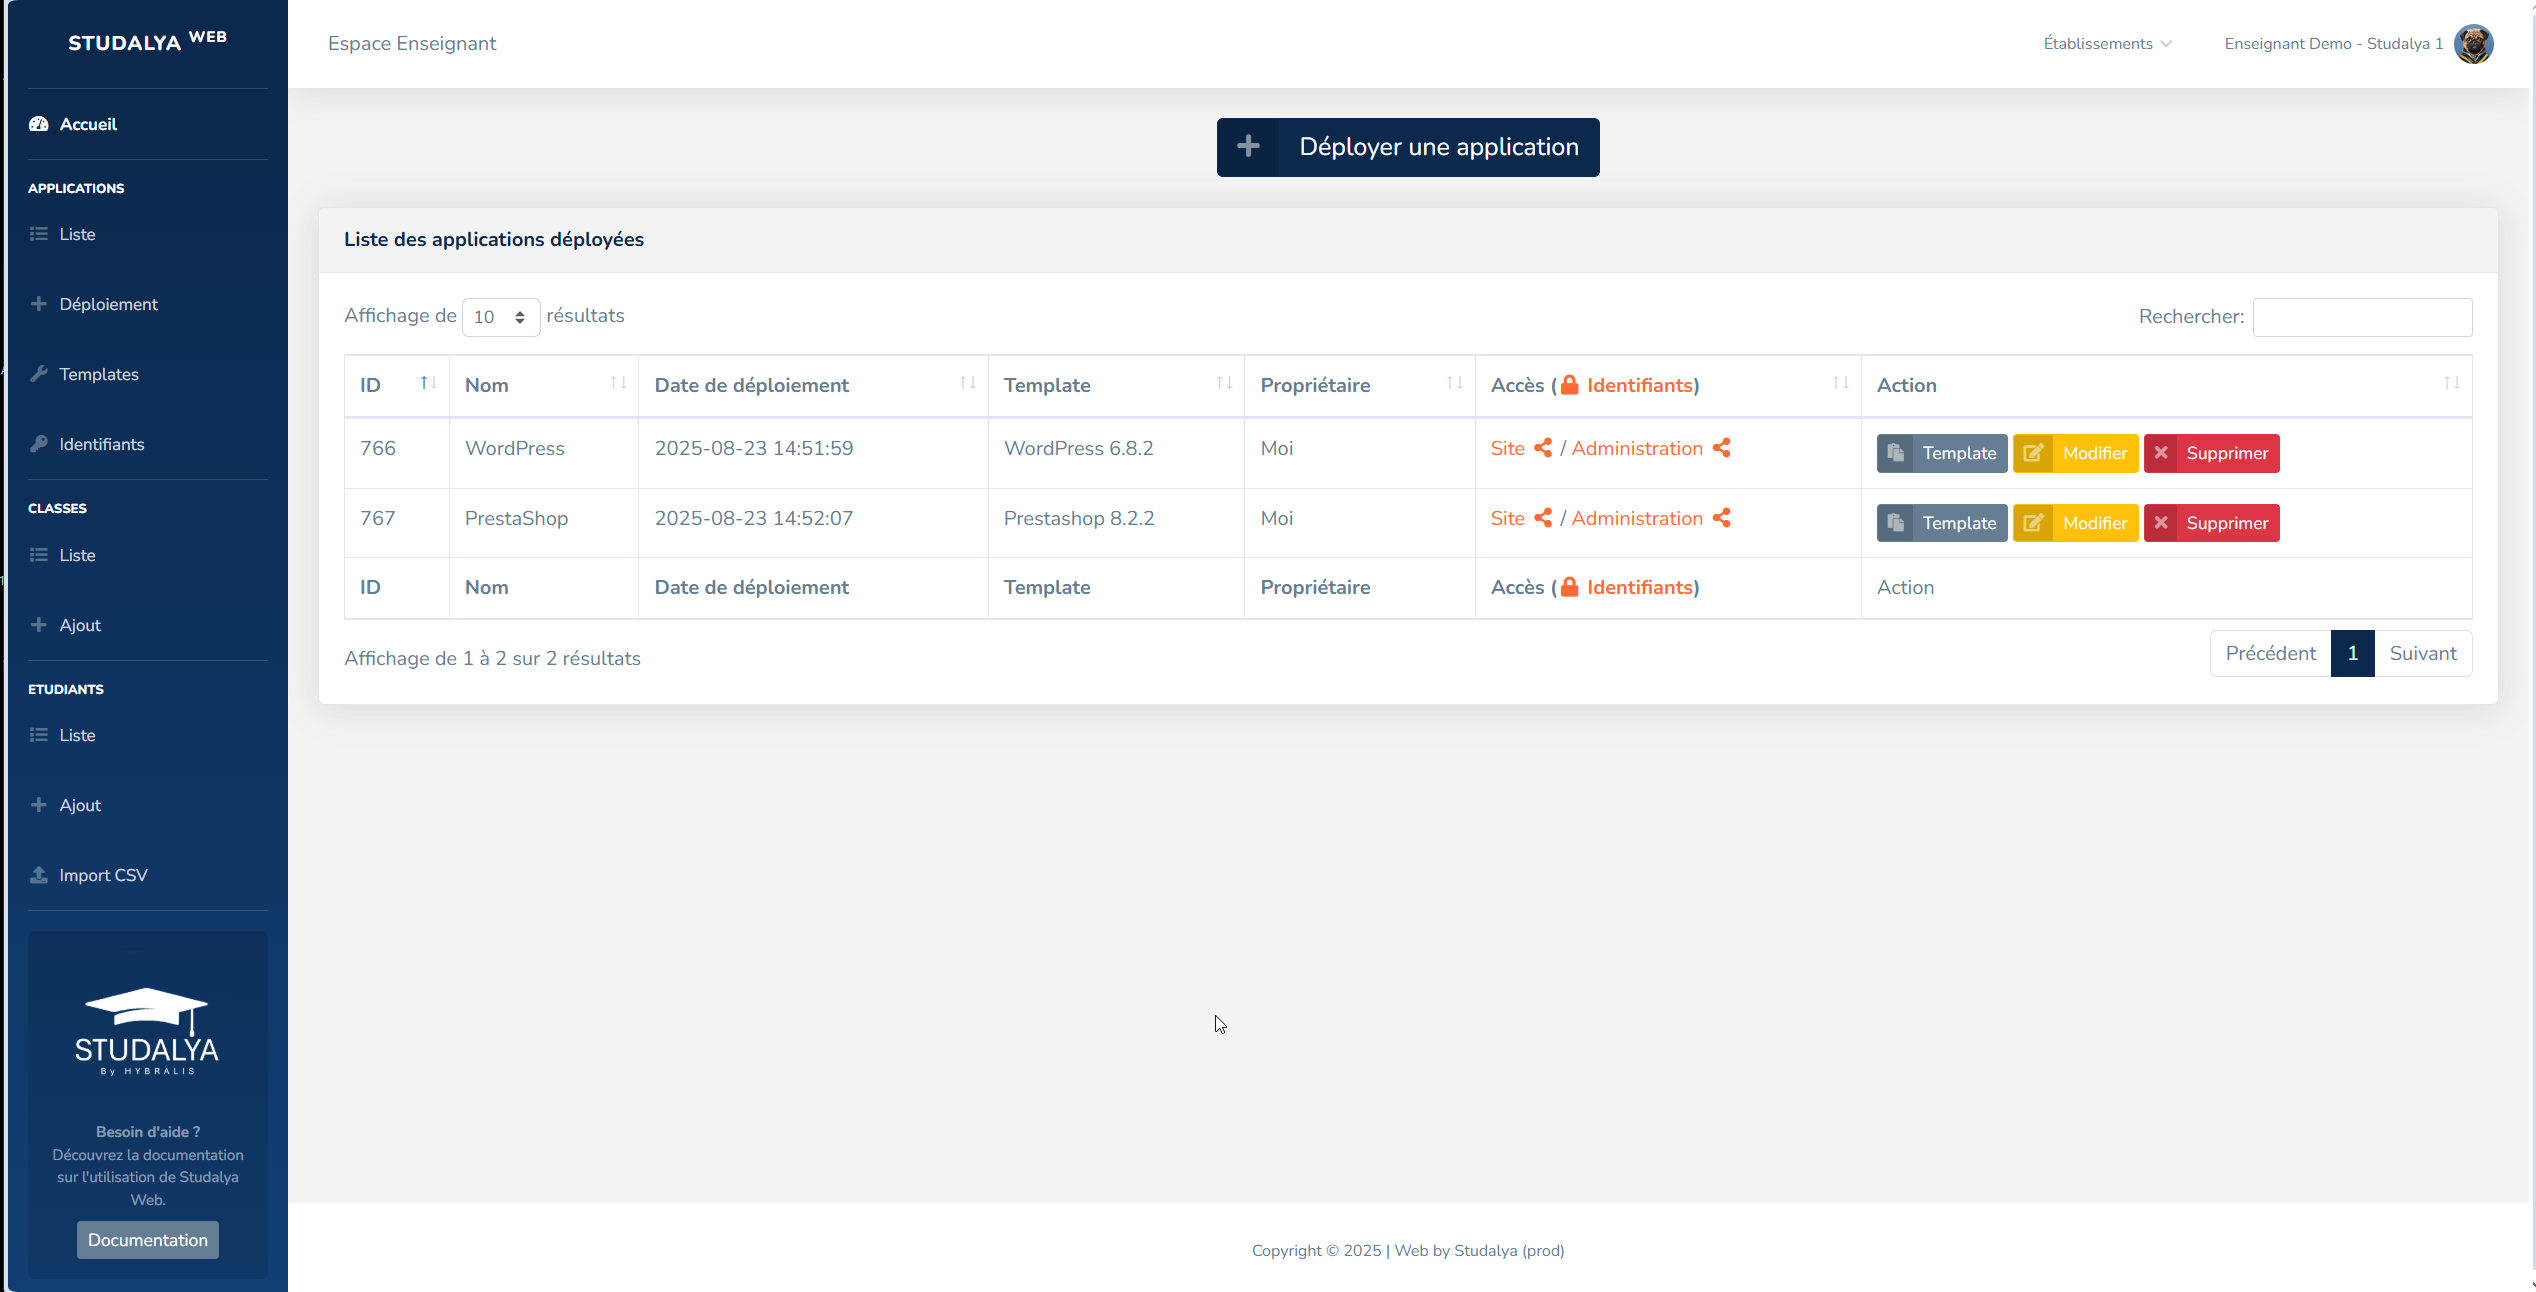2536x1292 pixels.
Task: Click the lock icon in the Accès header
Action: 1570,385
